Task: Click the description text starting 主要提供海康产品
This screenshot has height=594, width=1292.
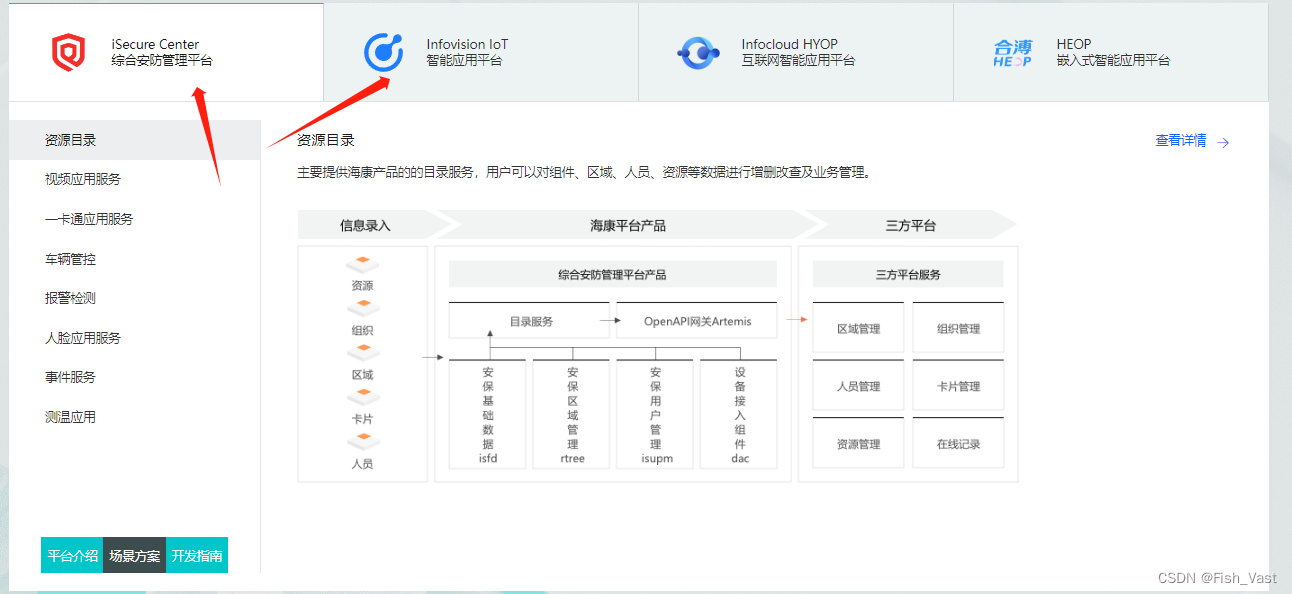Action: 584,173
